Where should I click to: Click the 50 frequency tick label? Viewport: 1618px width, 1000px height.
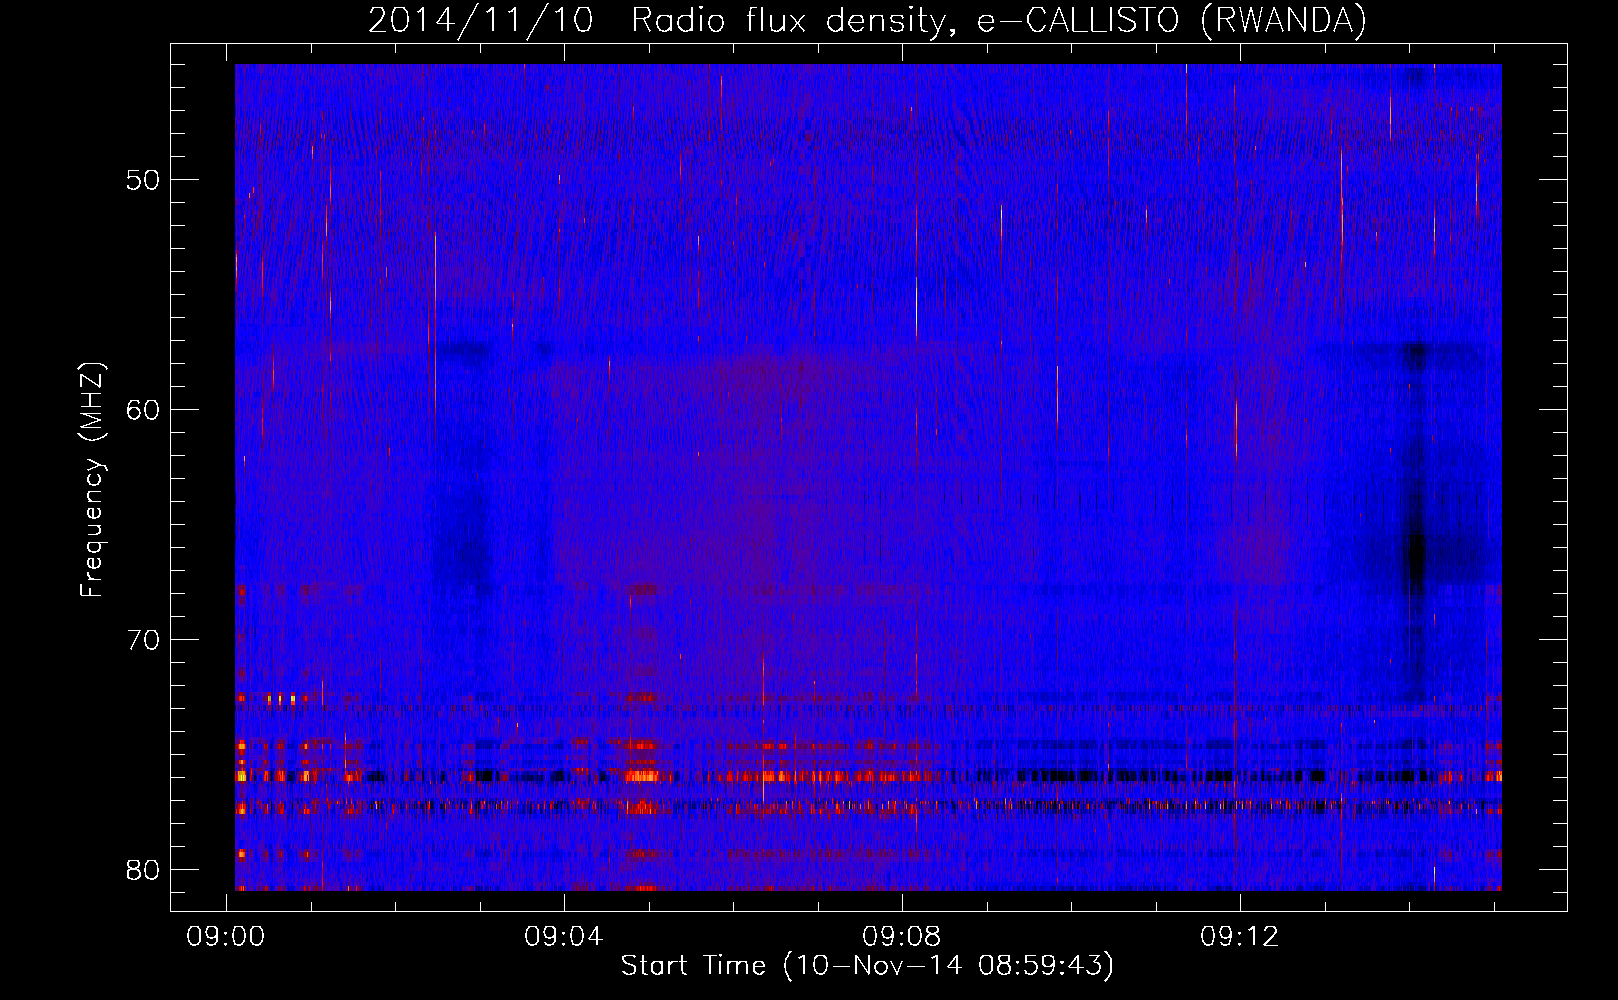click(x=144, y=181)
